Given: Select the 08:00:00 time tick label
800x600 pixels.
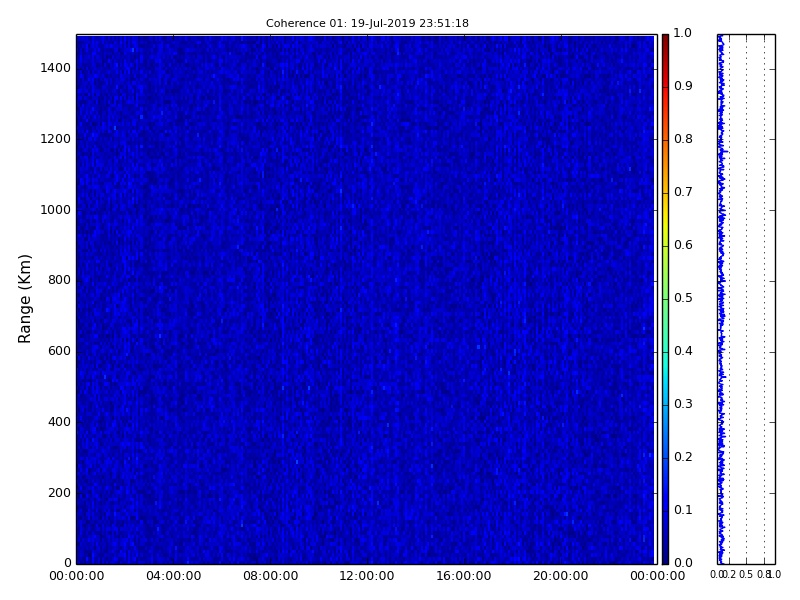Looking at the screenshot, I should [270, 576].
